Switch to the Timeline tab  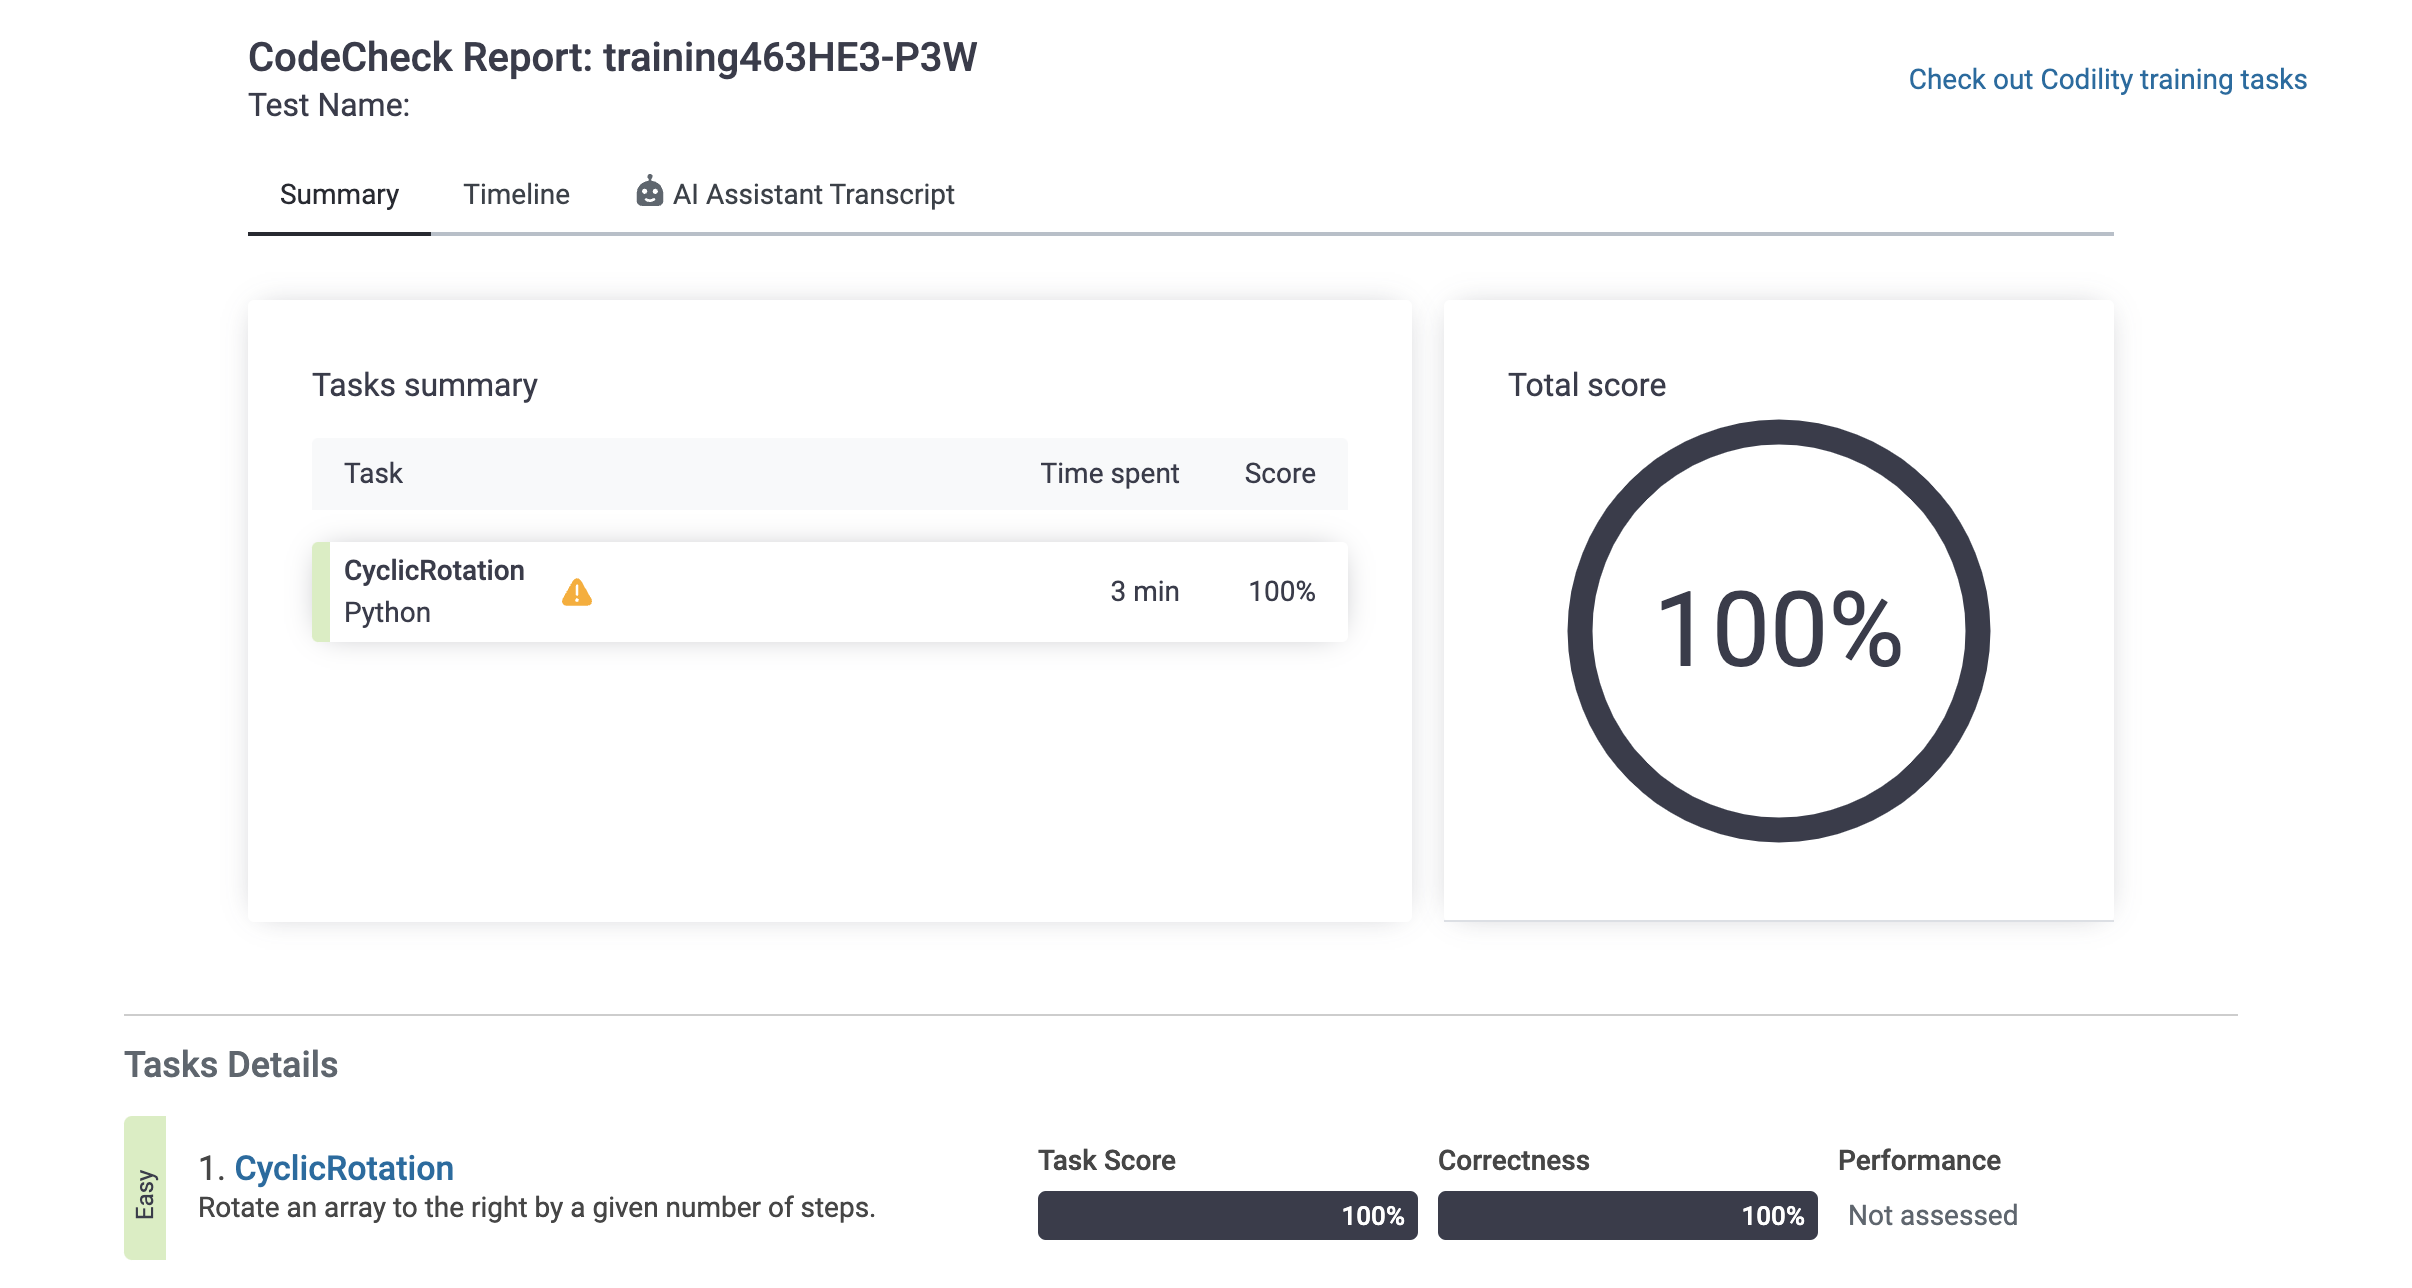pyautogui.click(x=516, y=194)
